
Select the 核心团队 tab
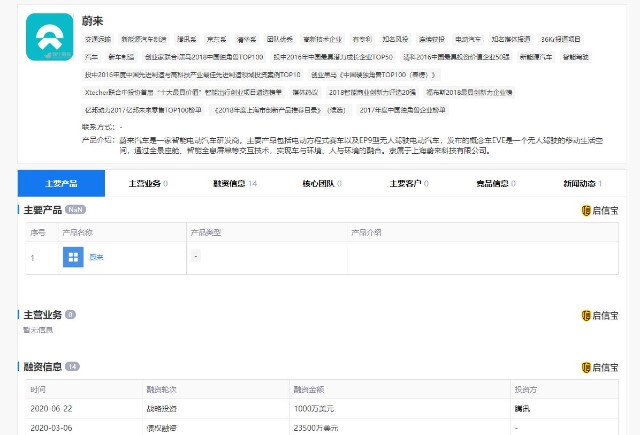322,184
